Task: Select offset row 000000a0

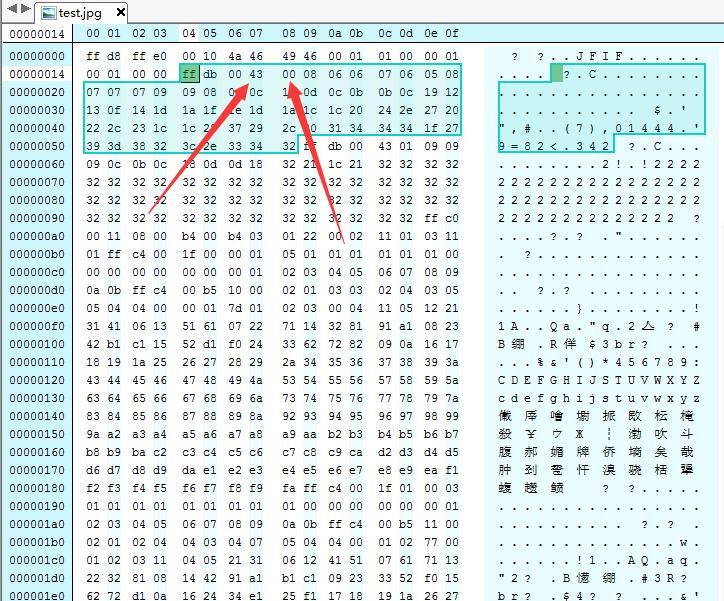Action: click(37, 236)
